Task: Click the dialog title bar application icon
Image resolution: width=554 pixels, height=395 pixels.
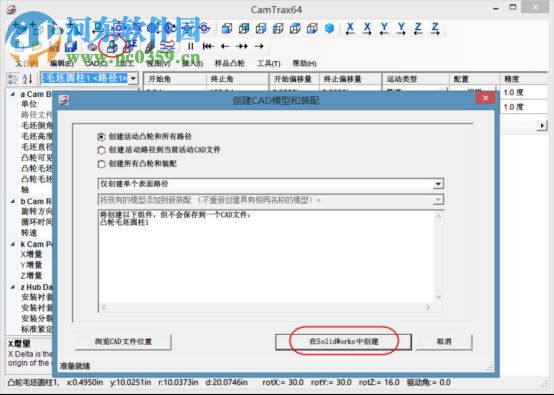Action: pos(64,100)
